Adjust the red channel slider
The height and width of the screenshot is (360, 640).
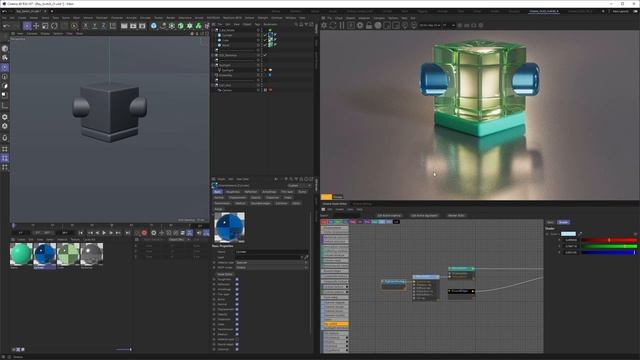[x=609, y=240]
